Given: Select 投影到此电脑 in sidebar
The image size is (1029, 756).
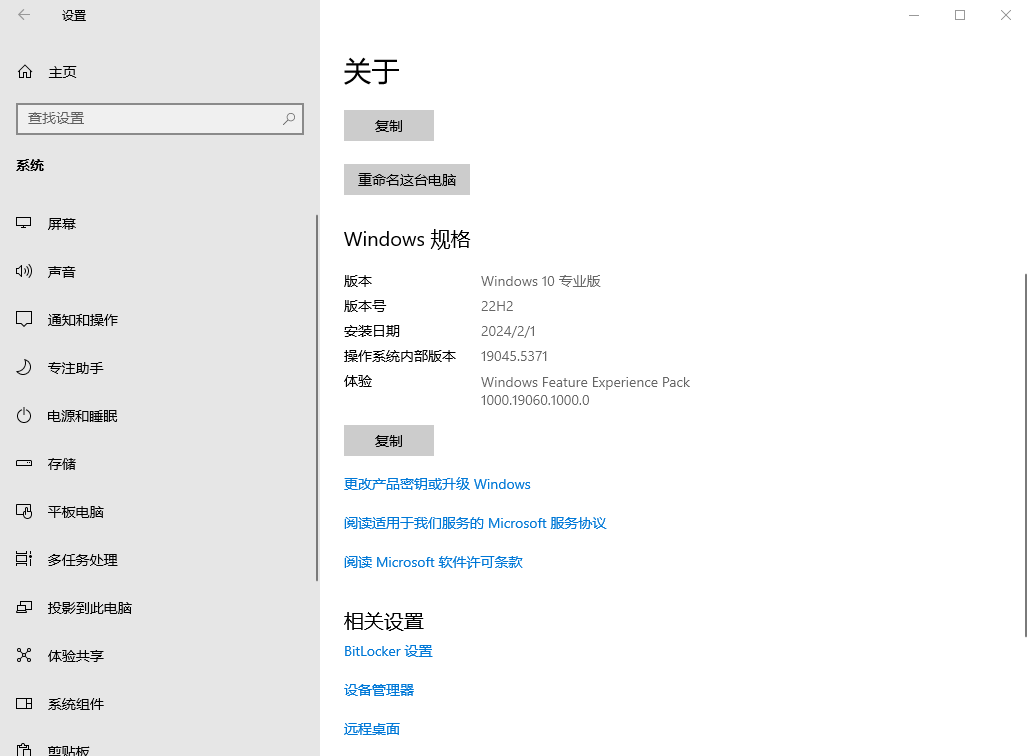Looking at the screenshot, I should click(x=89, y=608).
